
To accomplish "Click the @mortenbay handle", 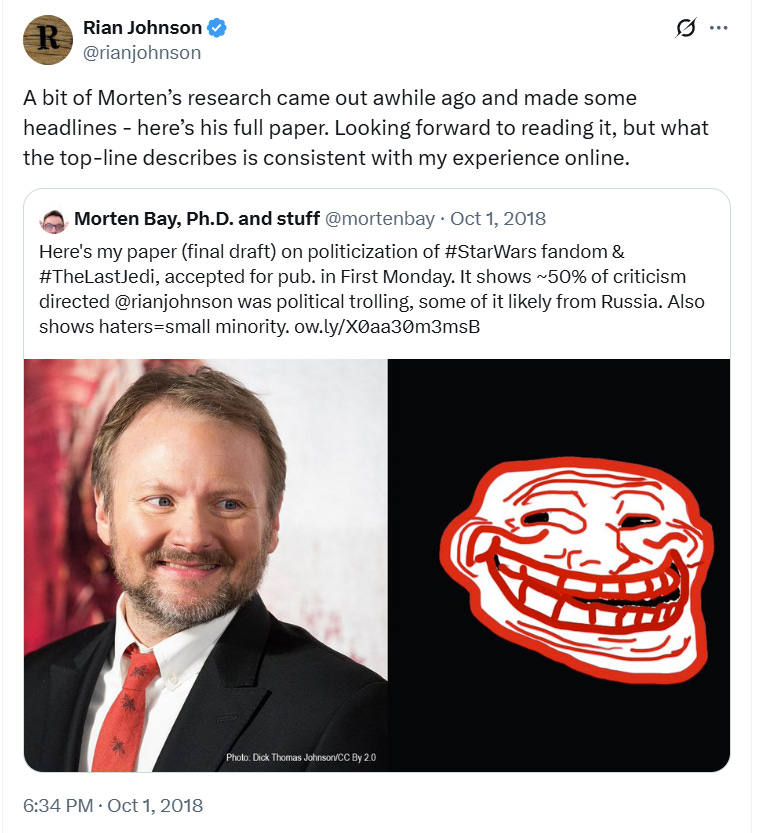I will (379, 219).
